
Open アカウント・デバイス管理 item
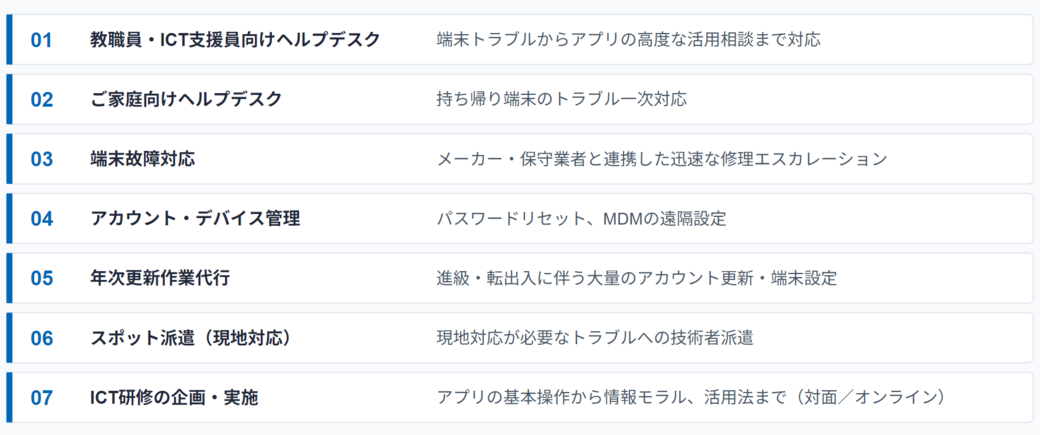click(195, 219)
